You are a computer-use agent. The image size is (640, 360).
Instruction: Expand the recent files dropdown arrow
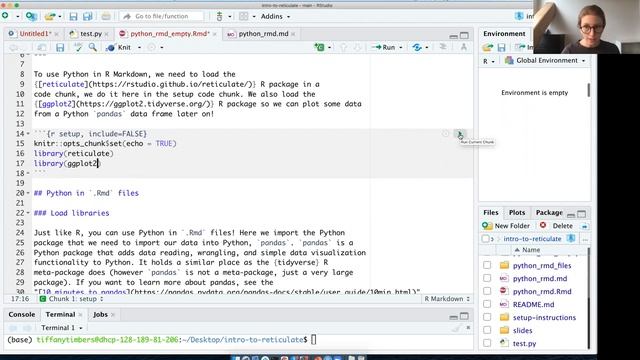point(60,16)
